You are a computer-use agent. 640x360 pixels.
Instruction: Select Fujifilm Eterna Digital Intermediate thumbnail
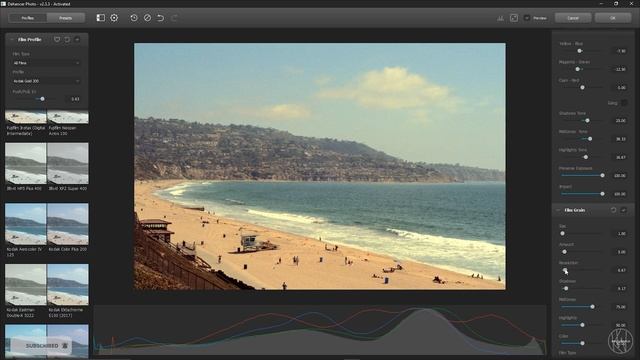(x=25, y=117)
